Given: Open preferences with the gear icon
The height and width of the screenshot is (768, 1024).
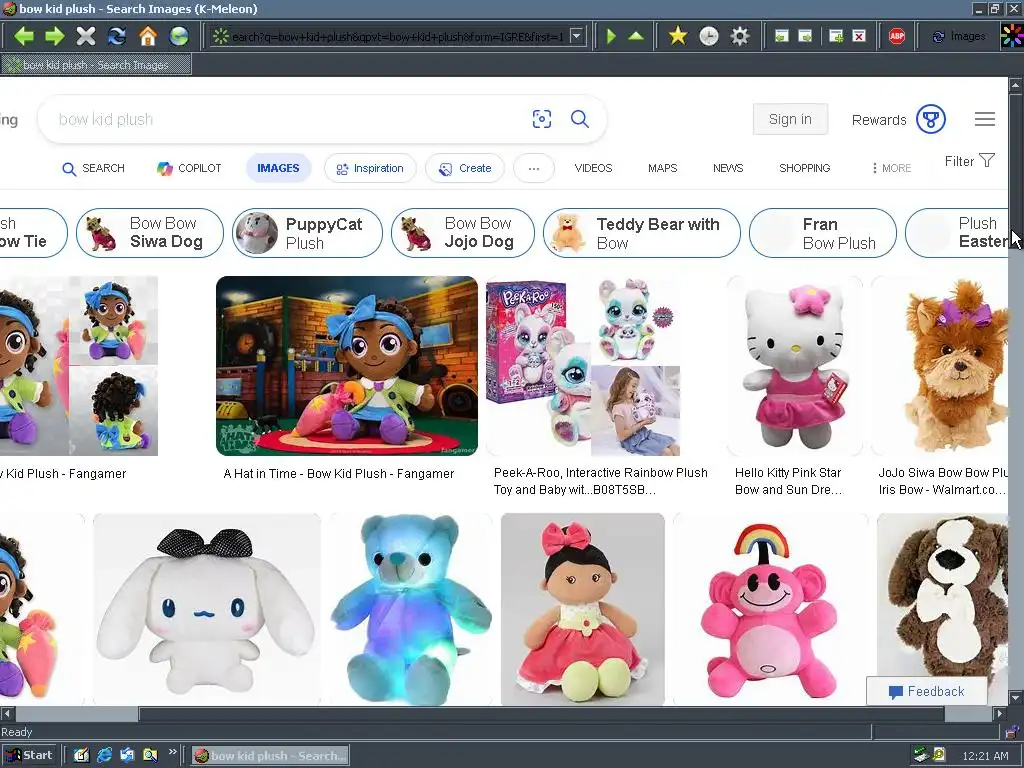Looking at the screenshot, I should 740,36.
